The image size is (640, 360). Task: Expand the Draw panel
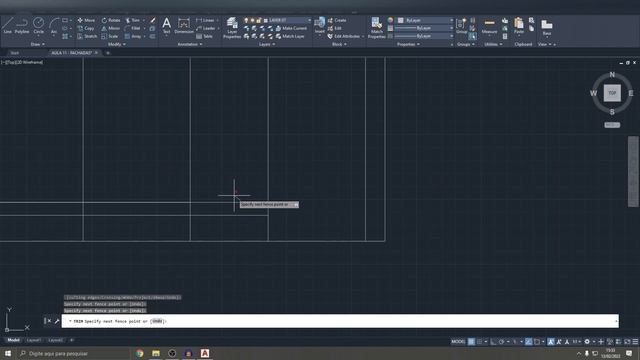[38, 44]
